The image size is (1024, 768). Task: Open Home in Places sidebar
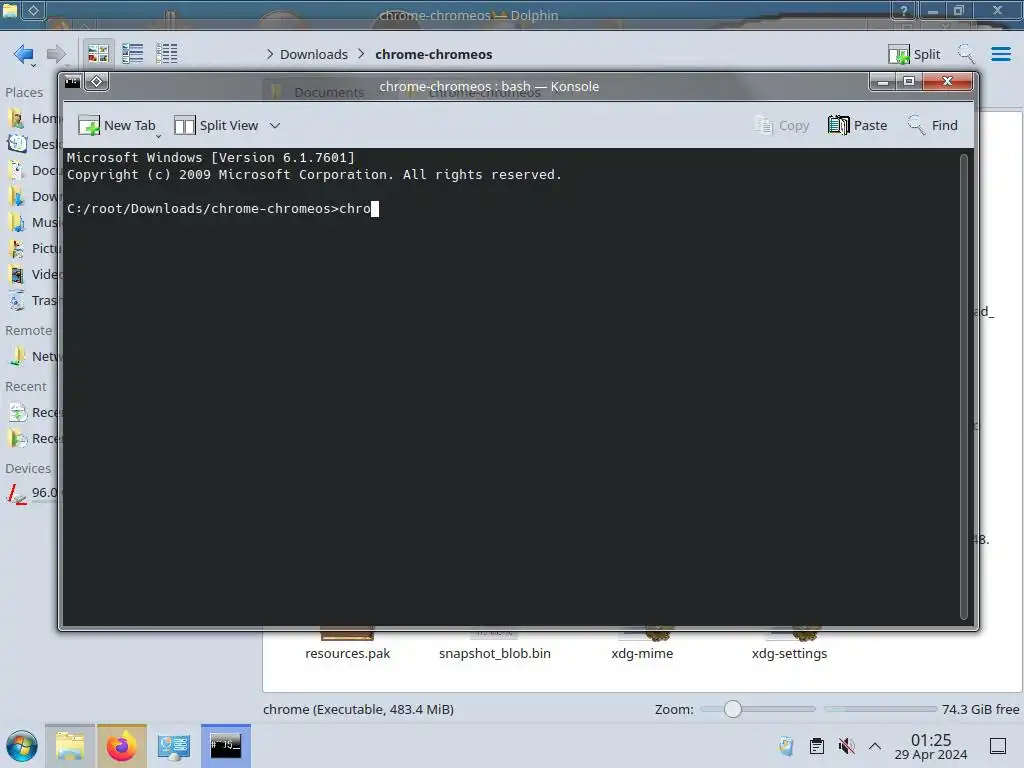click(x=33, y=118)
